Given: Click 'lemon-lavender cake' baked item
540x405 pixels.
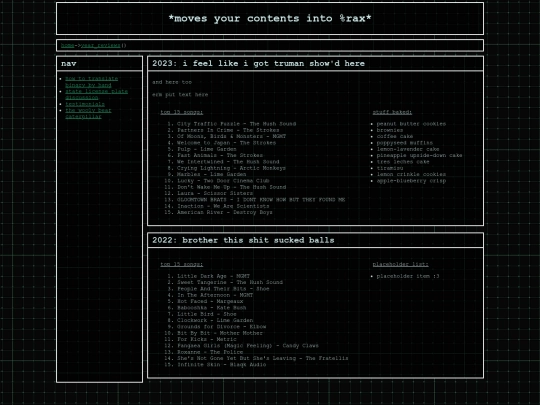Looking at the screenshot, I should click(408, 149).
